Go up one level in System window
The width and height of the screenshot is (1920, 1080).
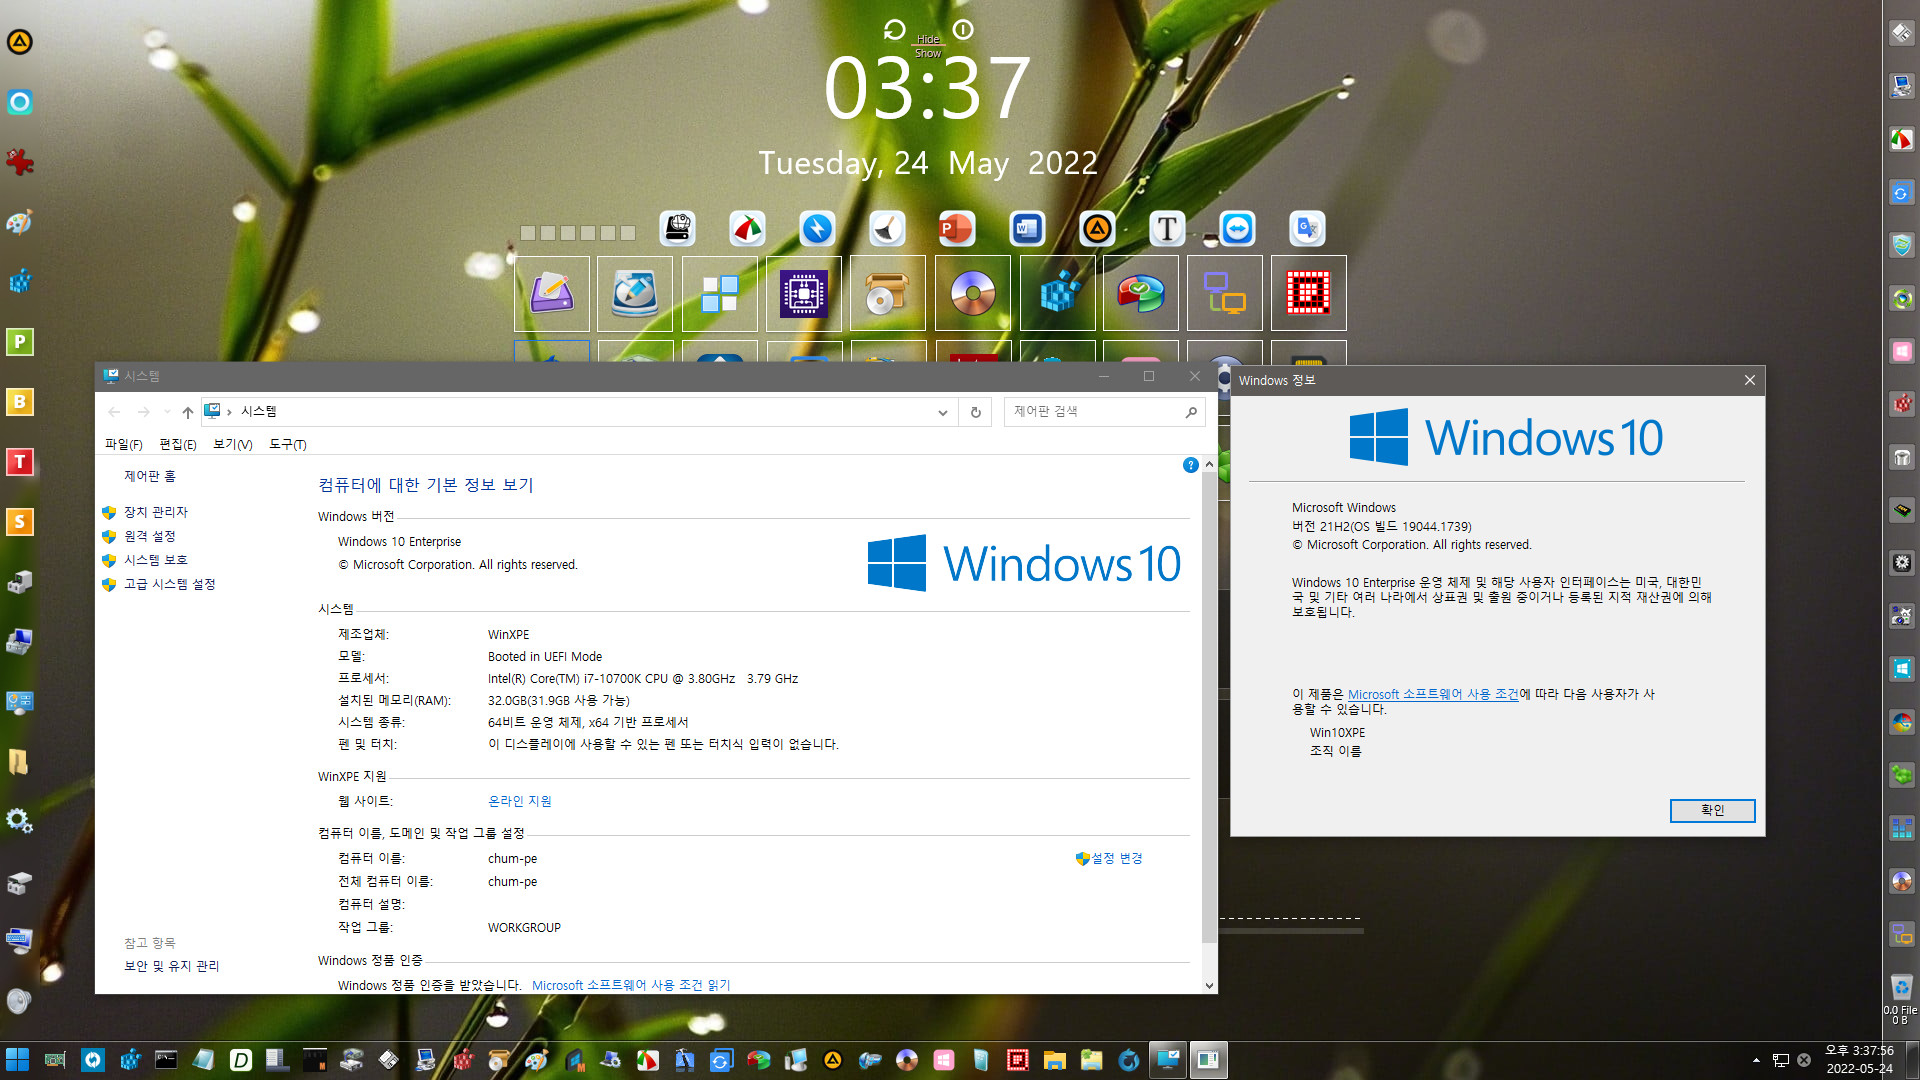click(187, 412)
